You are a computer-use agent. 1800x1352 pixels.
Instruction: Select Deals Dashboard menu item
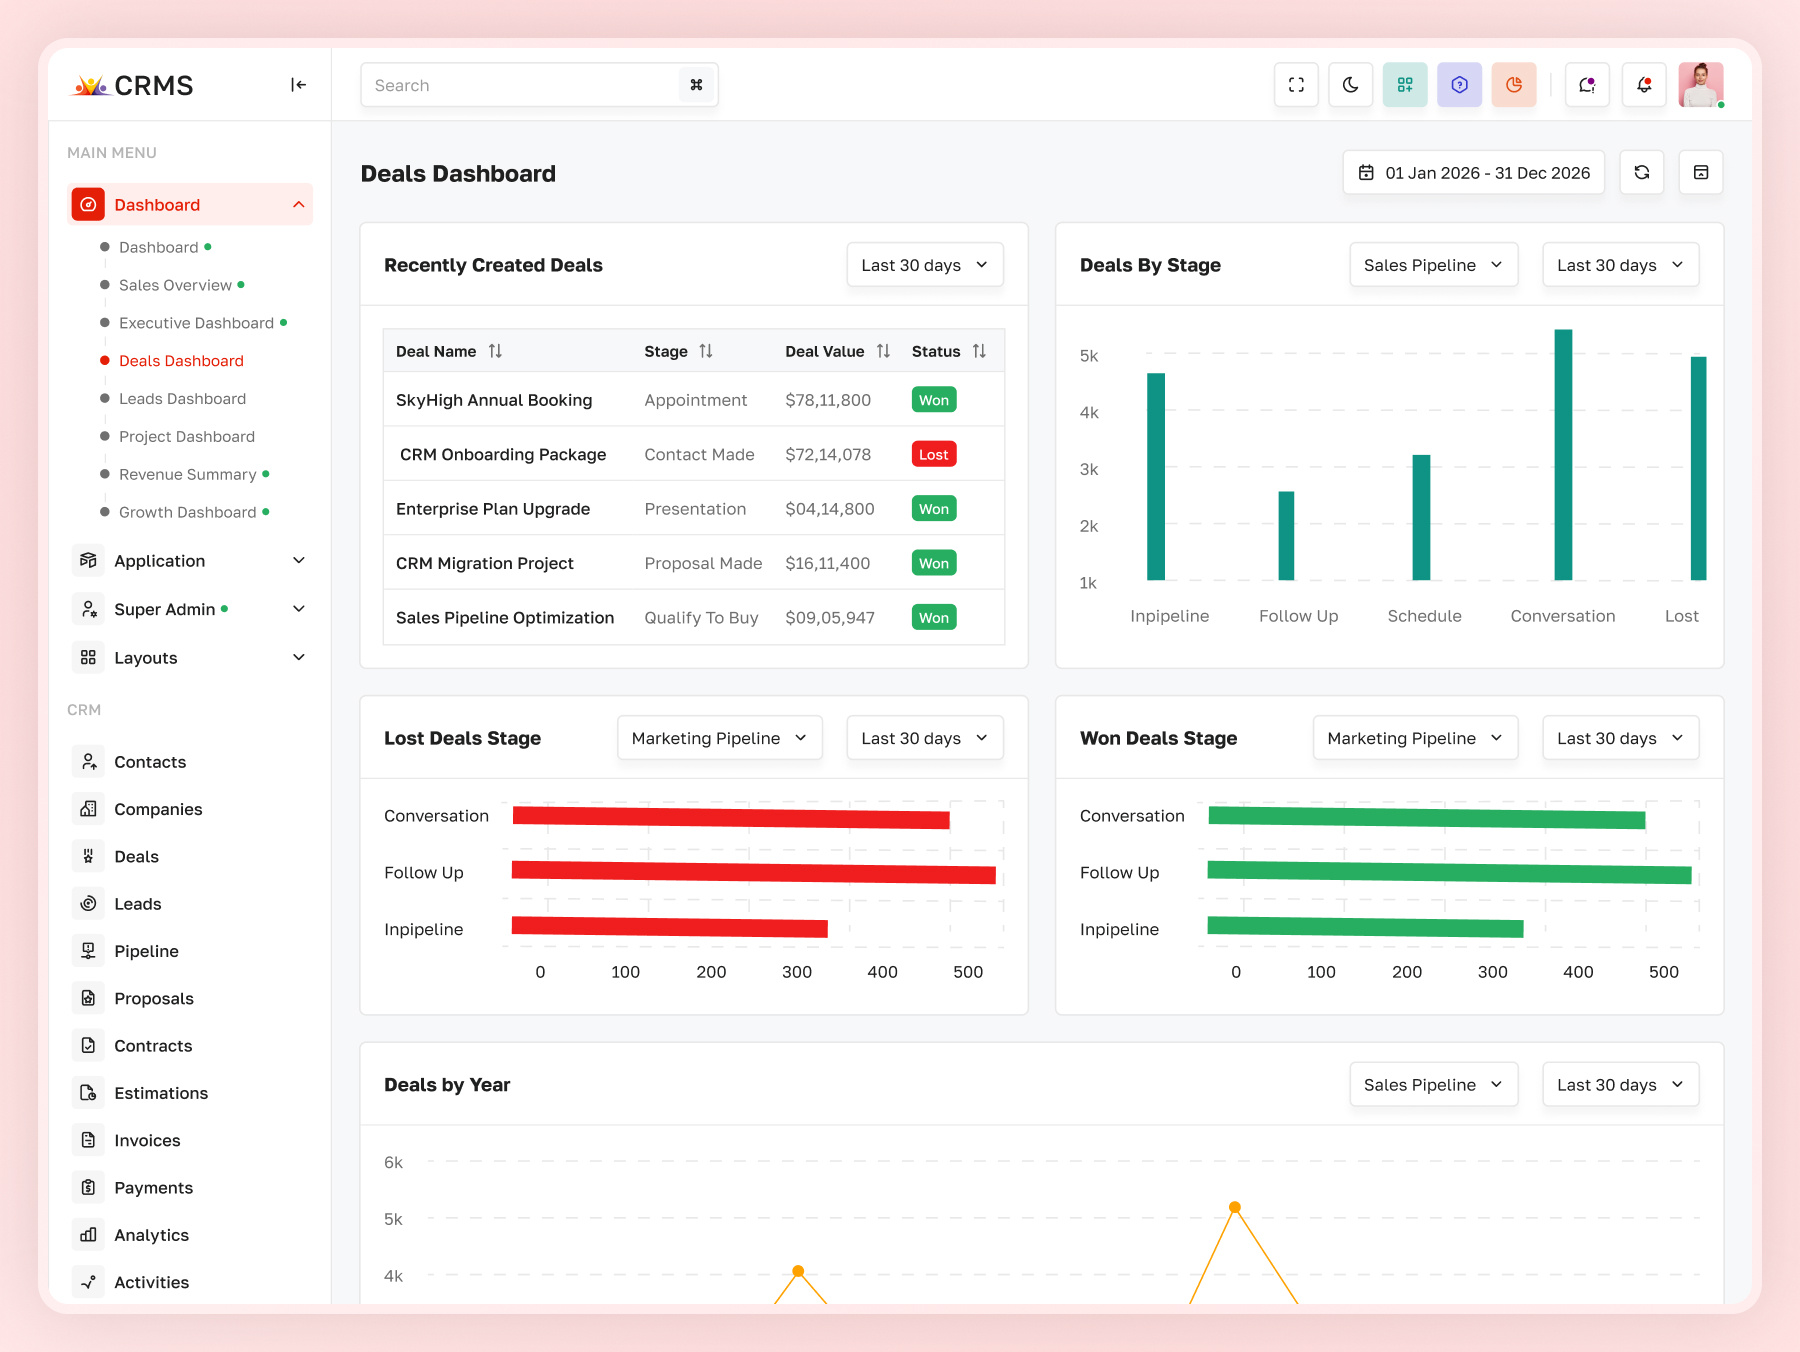click(x=181, y=361)
